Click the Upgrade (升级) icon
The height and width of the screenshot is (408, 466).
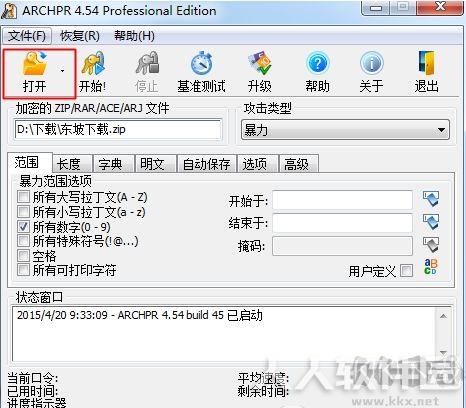[260, 63]
